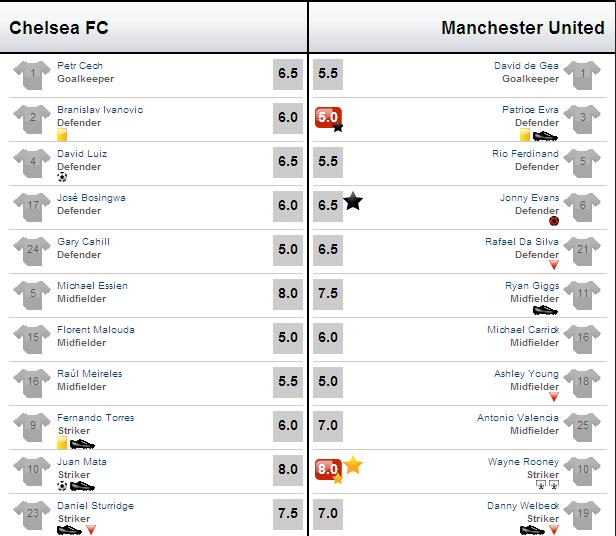This screenshot has height=536, width=616.
Task: Click the boot icon under Fernando Torres
Action: coord(82,444)
